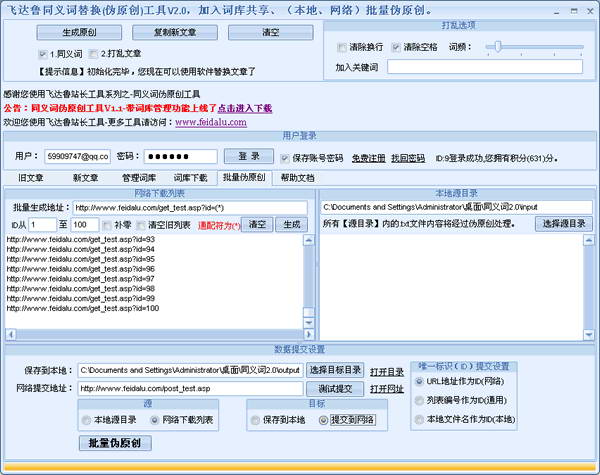The width and height of the screenshot is (600, 475).
Task: Click the 批量生成地址 URL field
Action: (x=190, y=208)
